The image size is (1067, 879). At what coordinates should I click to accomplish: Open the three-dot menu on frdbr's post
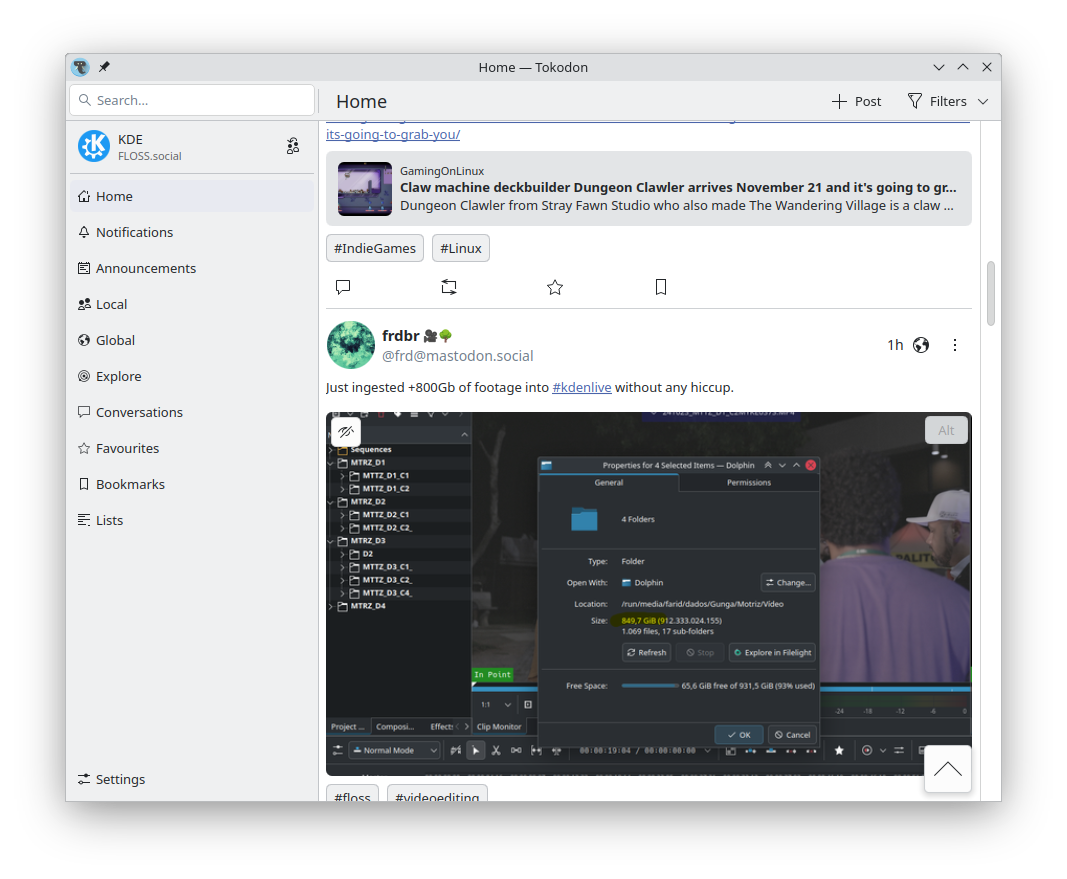point(955,345)
